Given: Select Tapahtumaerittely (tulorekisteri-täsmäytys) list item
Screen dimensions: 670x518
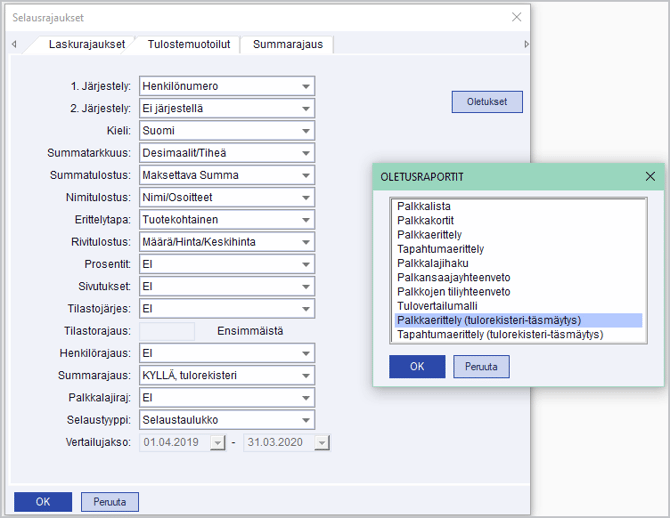Looking at the screenshot, I should click(500, 334).
